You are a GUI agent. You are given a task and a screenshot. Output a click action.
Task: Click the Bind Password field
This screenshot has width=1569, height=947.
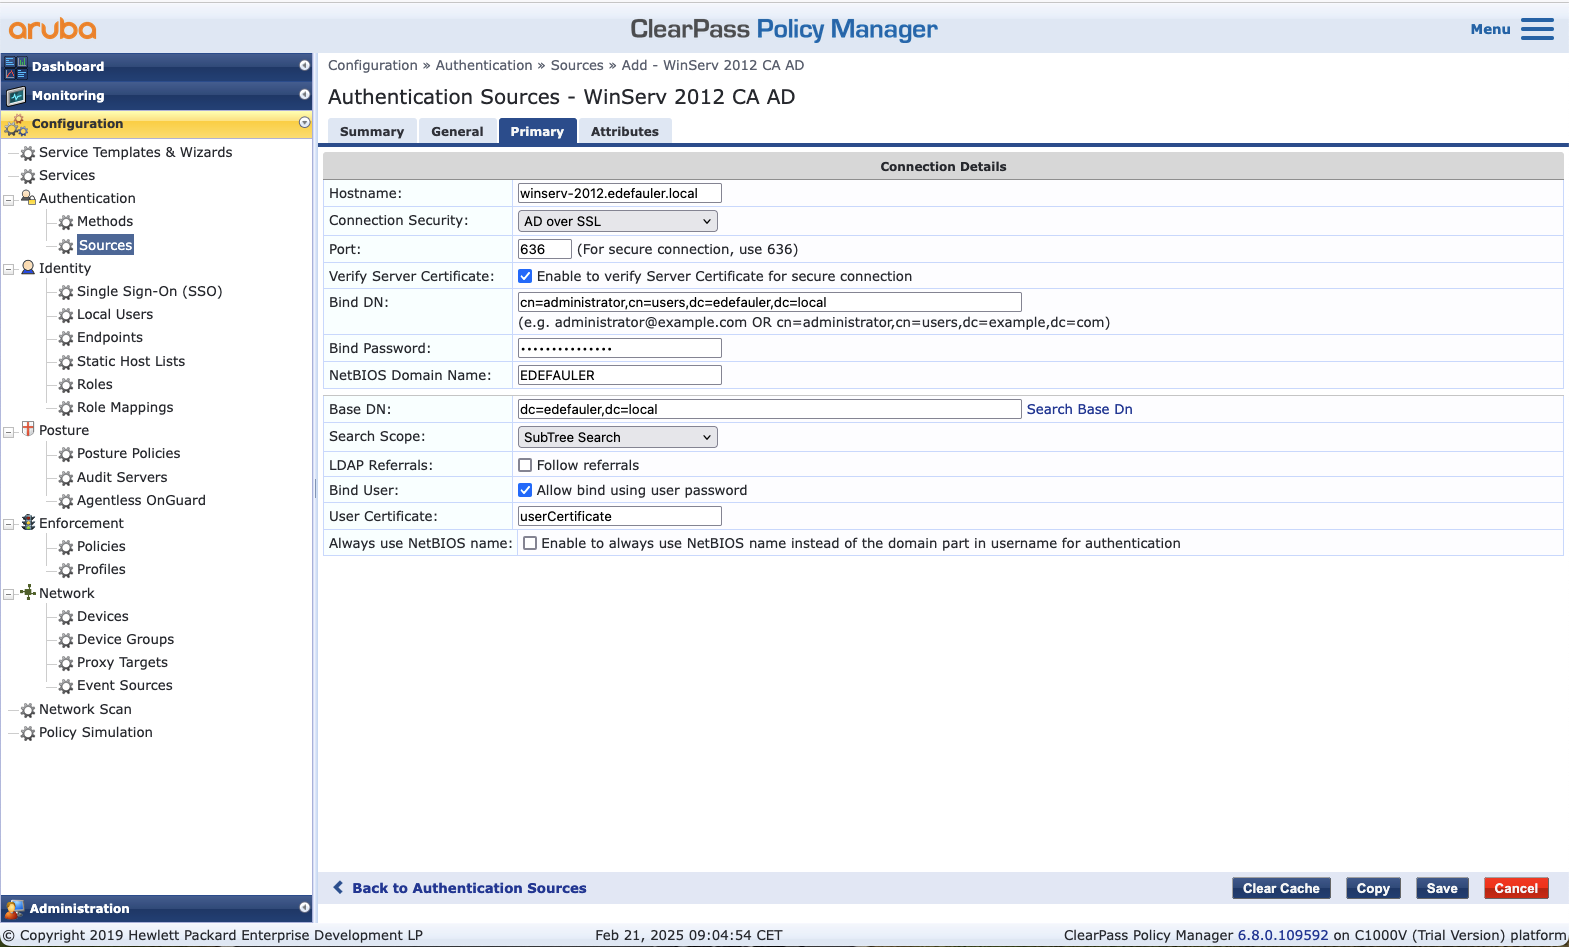tap(619, 348)
